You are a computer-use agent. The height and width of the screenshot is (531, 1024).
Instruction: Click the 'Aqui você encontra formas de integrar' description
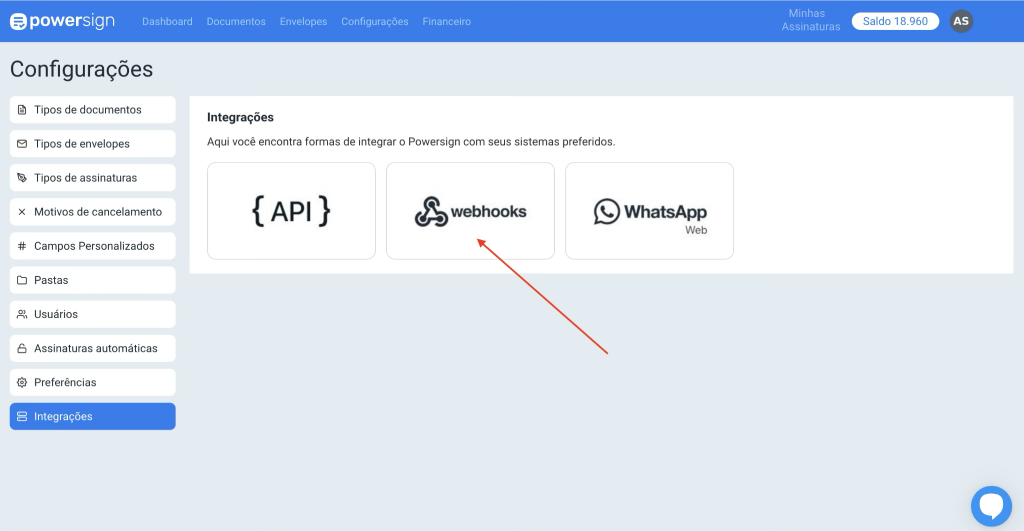click(411, 142)
